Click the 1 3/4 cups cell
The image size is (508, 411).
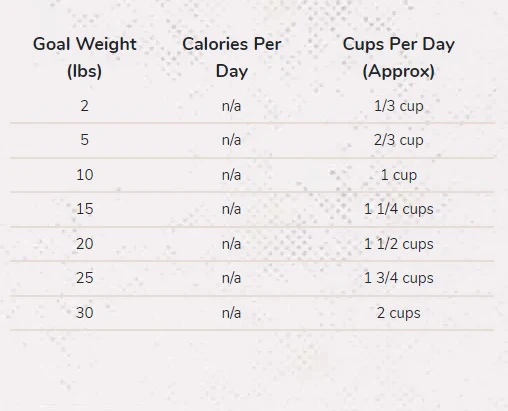tap(399, 278)
